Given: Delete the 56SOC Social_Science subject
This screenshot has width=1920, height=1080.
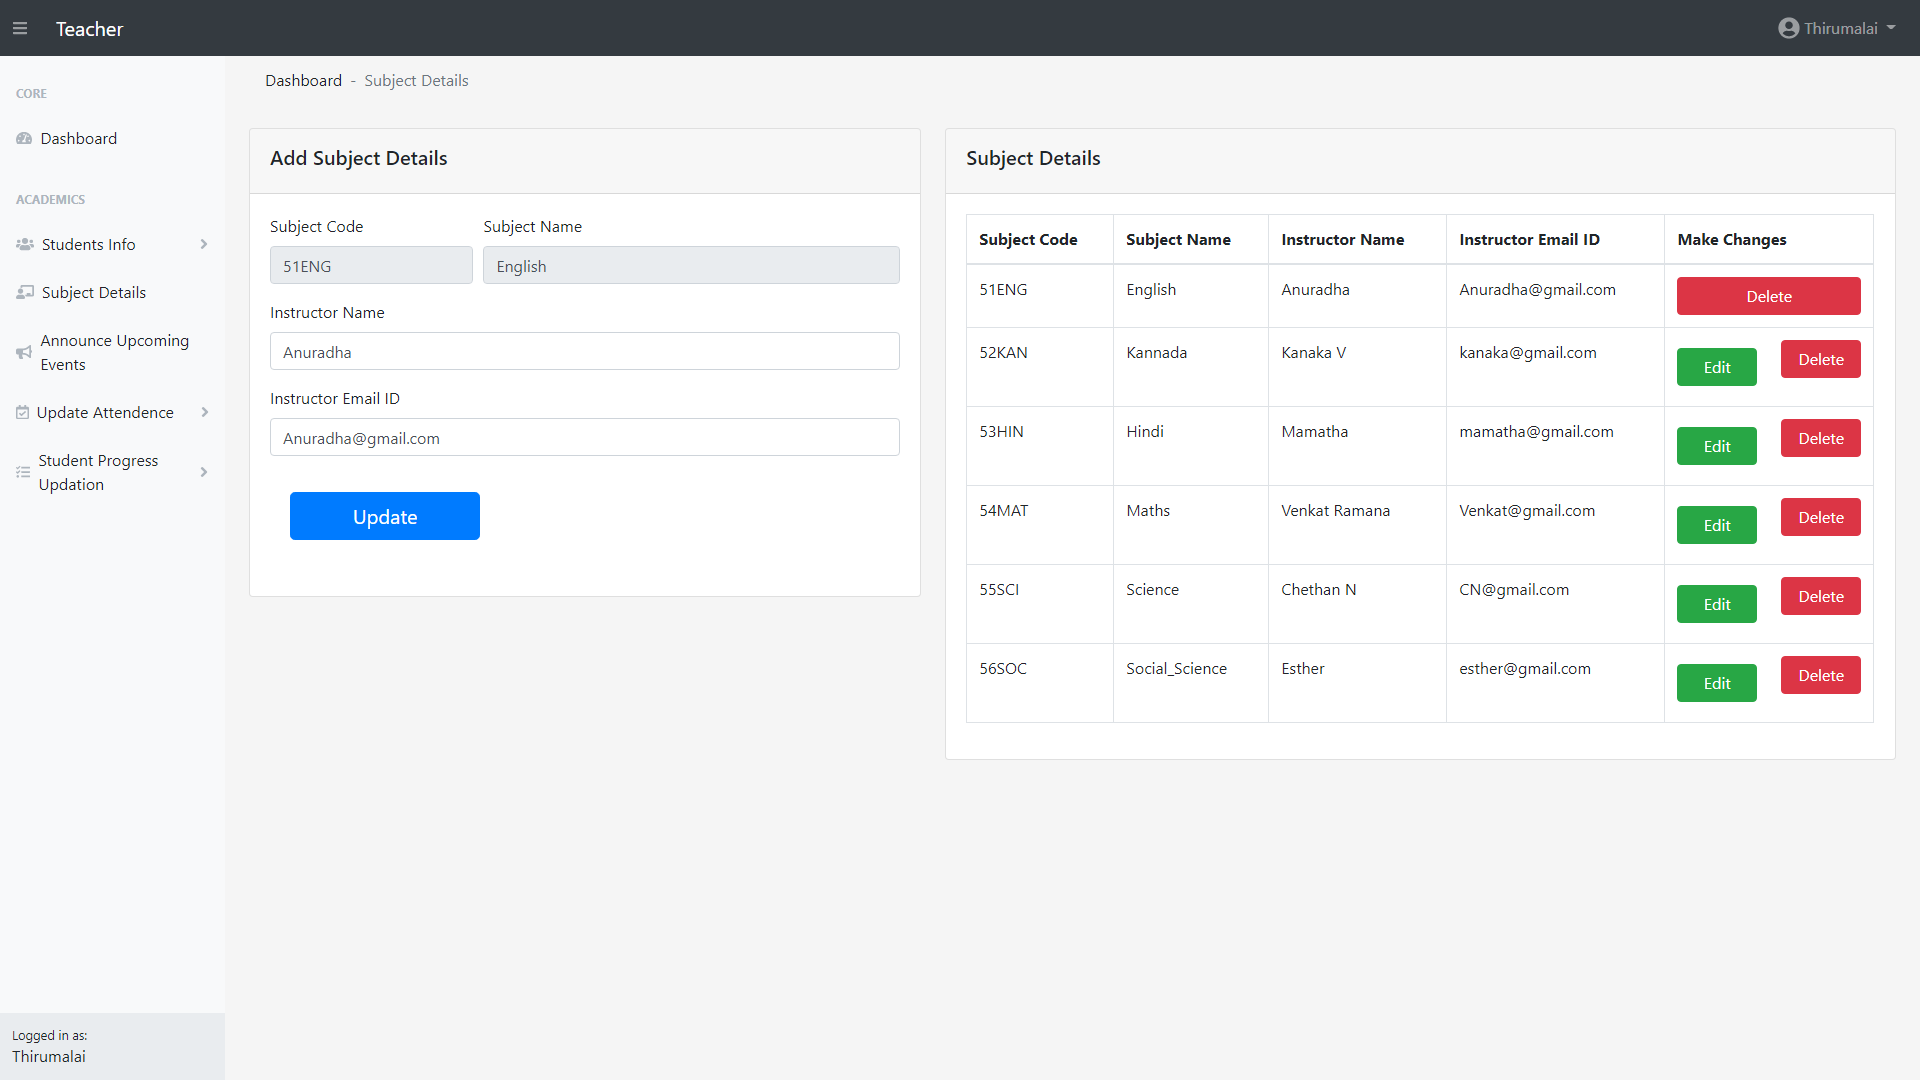Looking at the screenshot, I should [1820, 676].
